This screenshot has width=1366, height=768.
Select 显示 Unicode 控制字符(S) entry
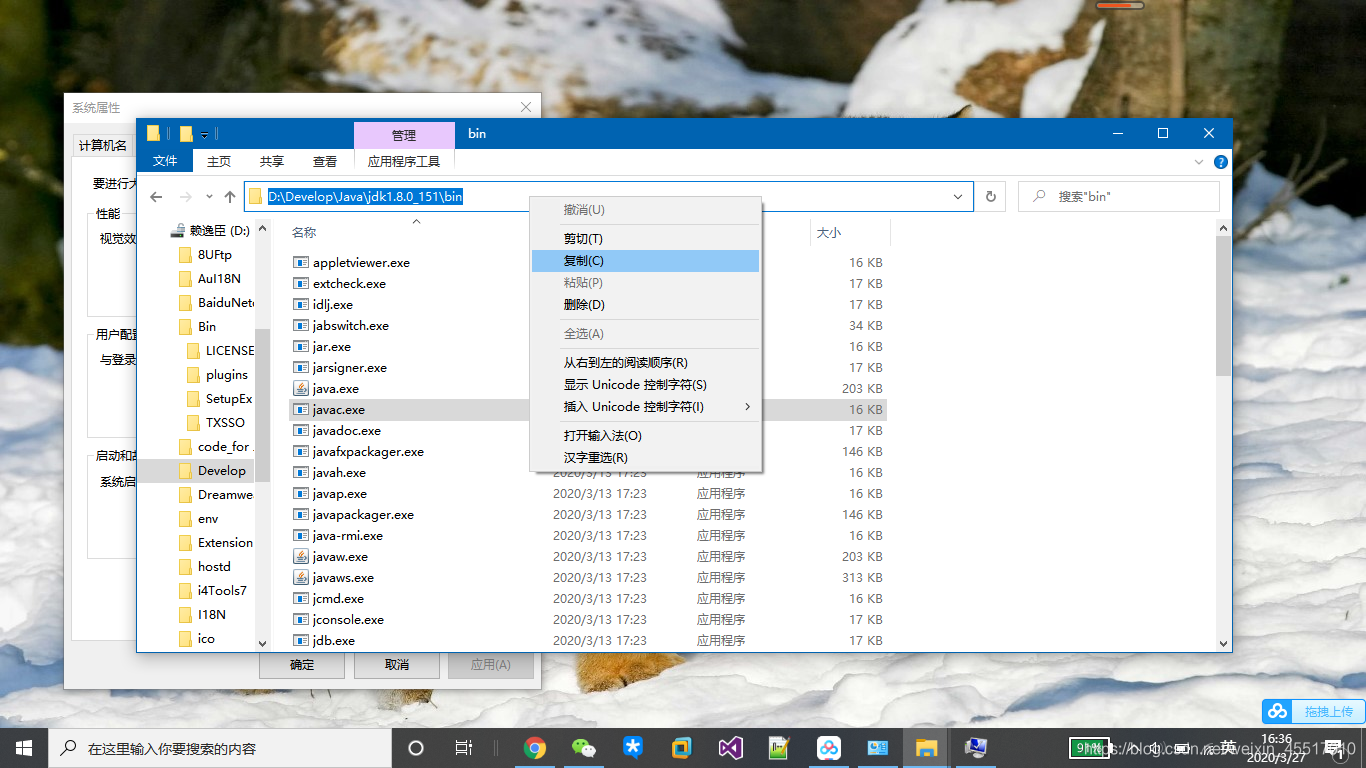[645, 385]
